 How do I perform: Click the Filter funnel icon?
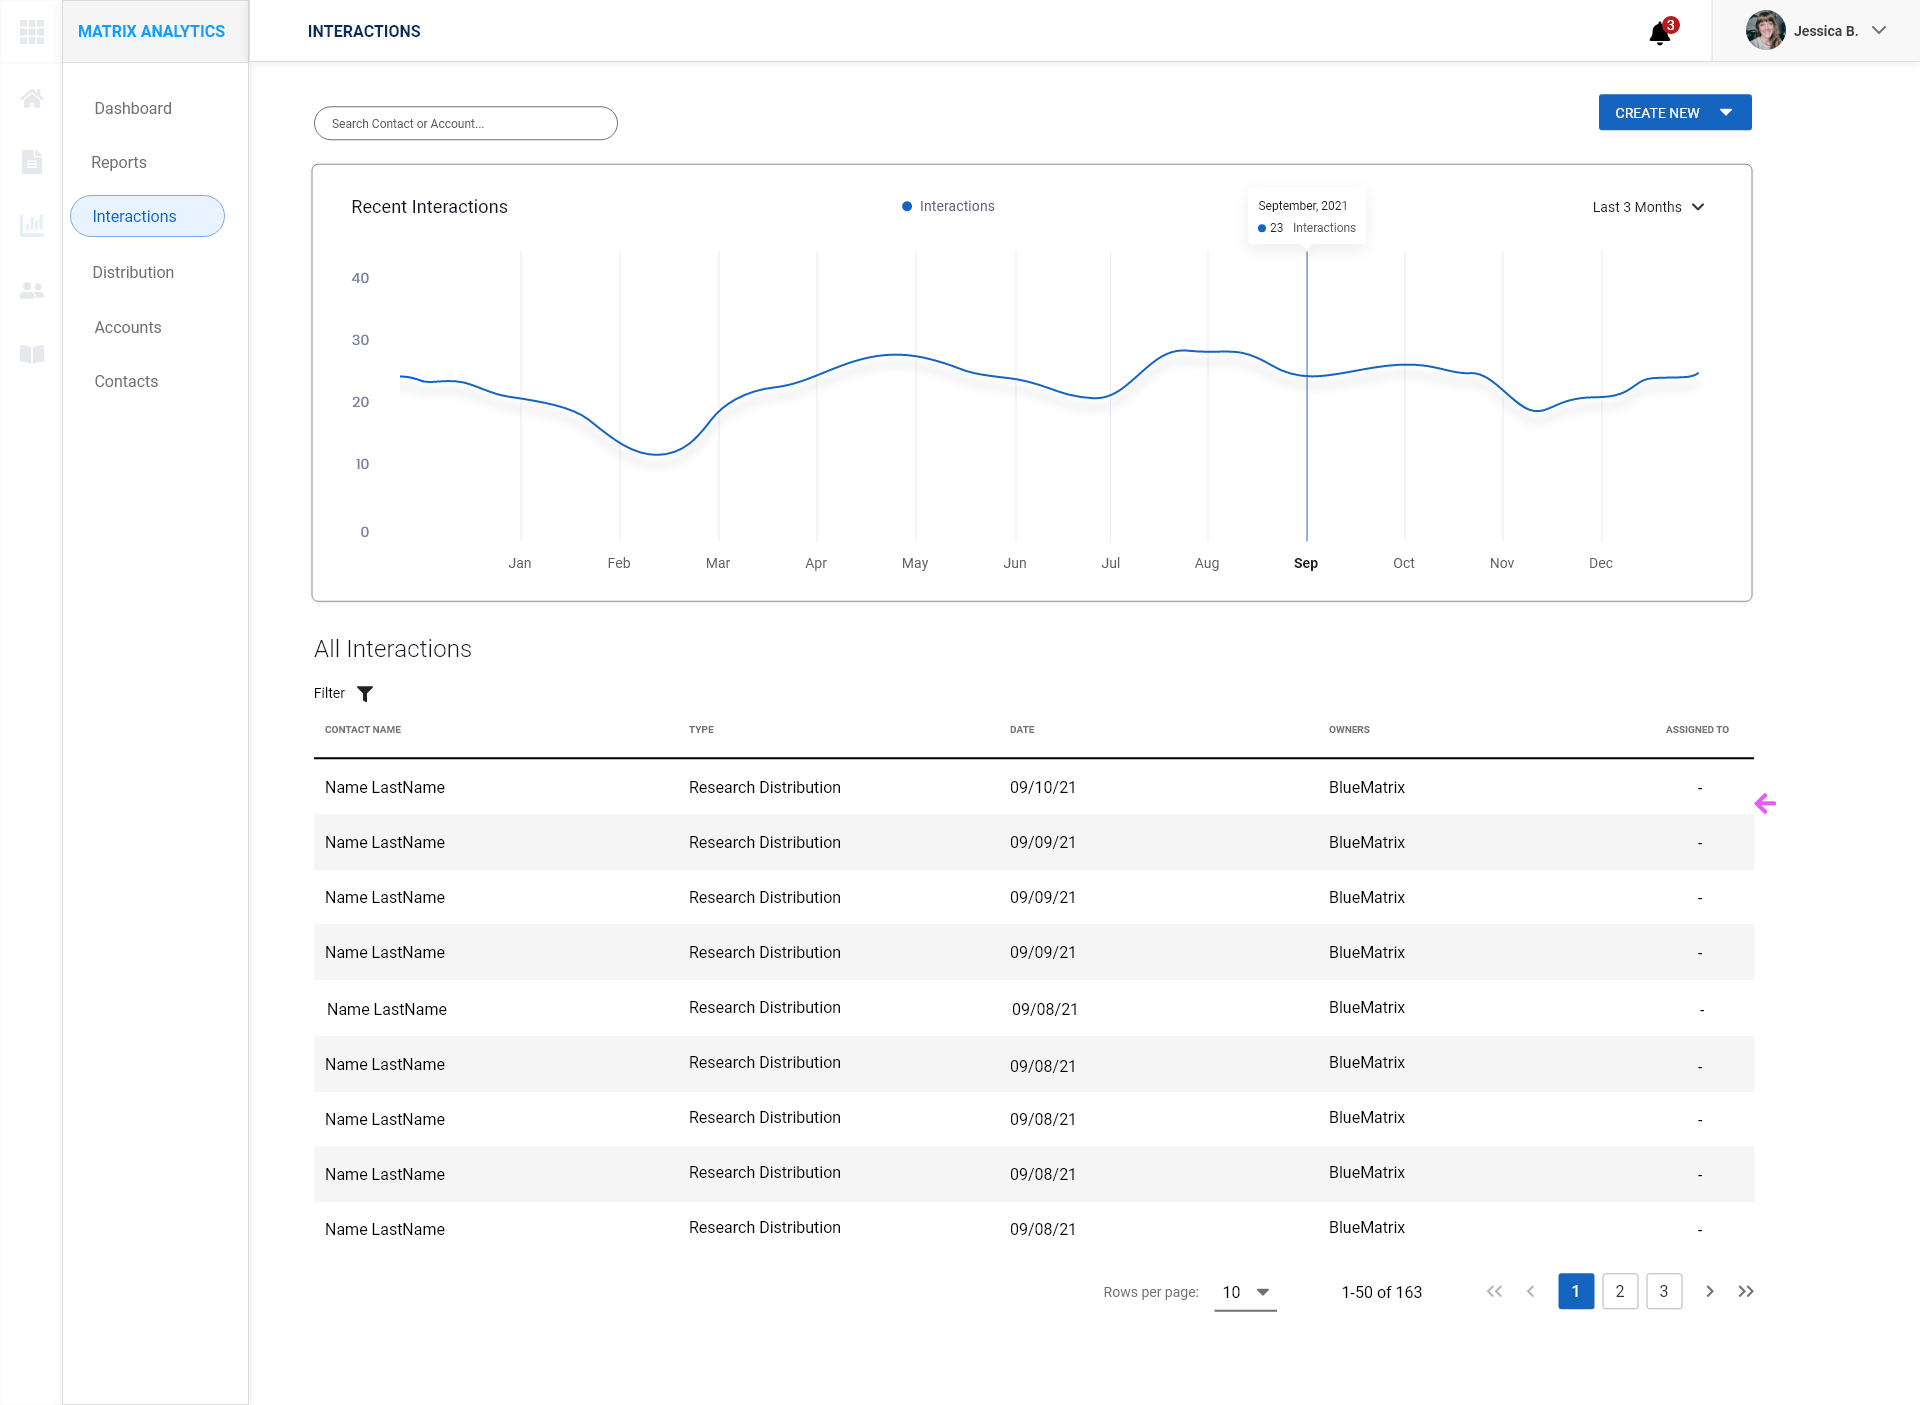point(365,693)
